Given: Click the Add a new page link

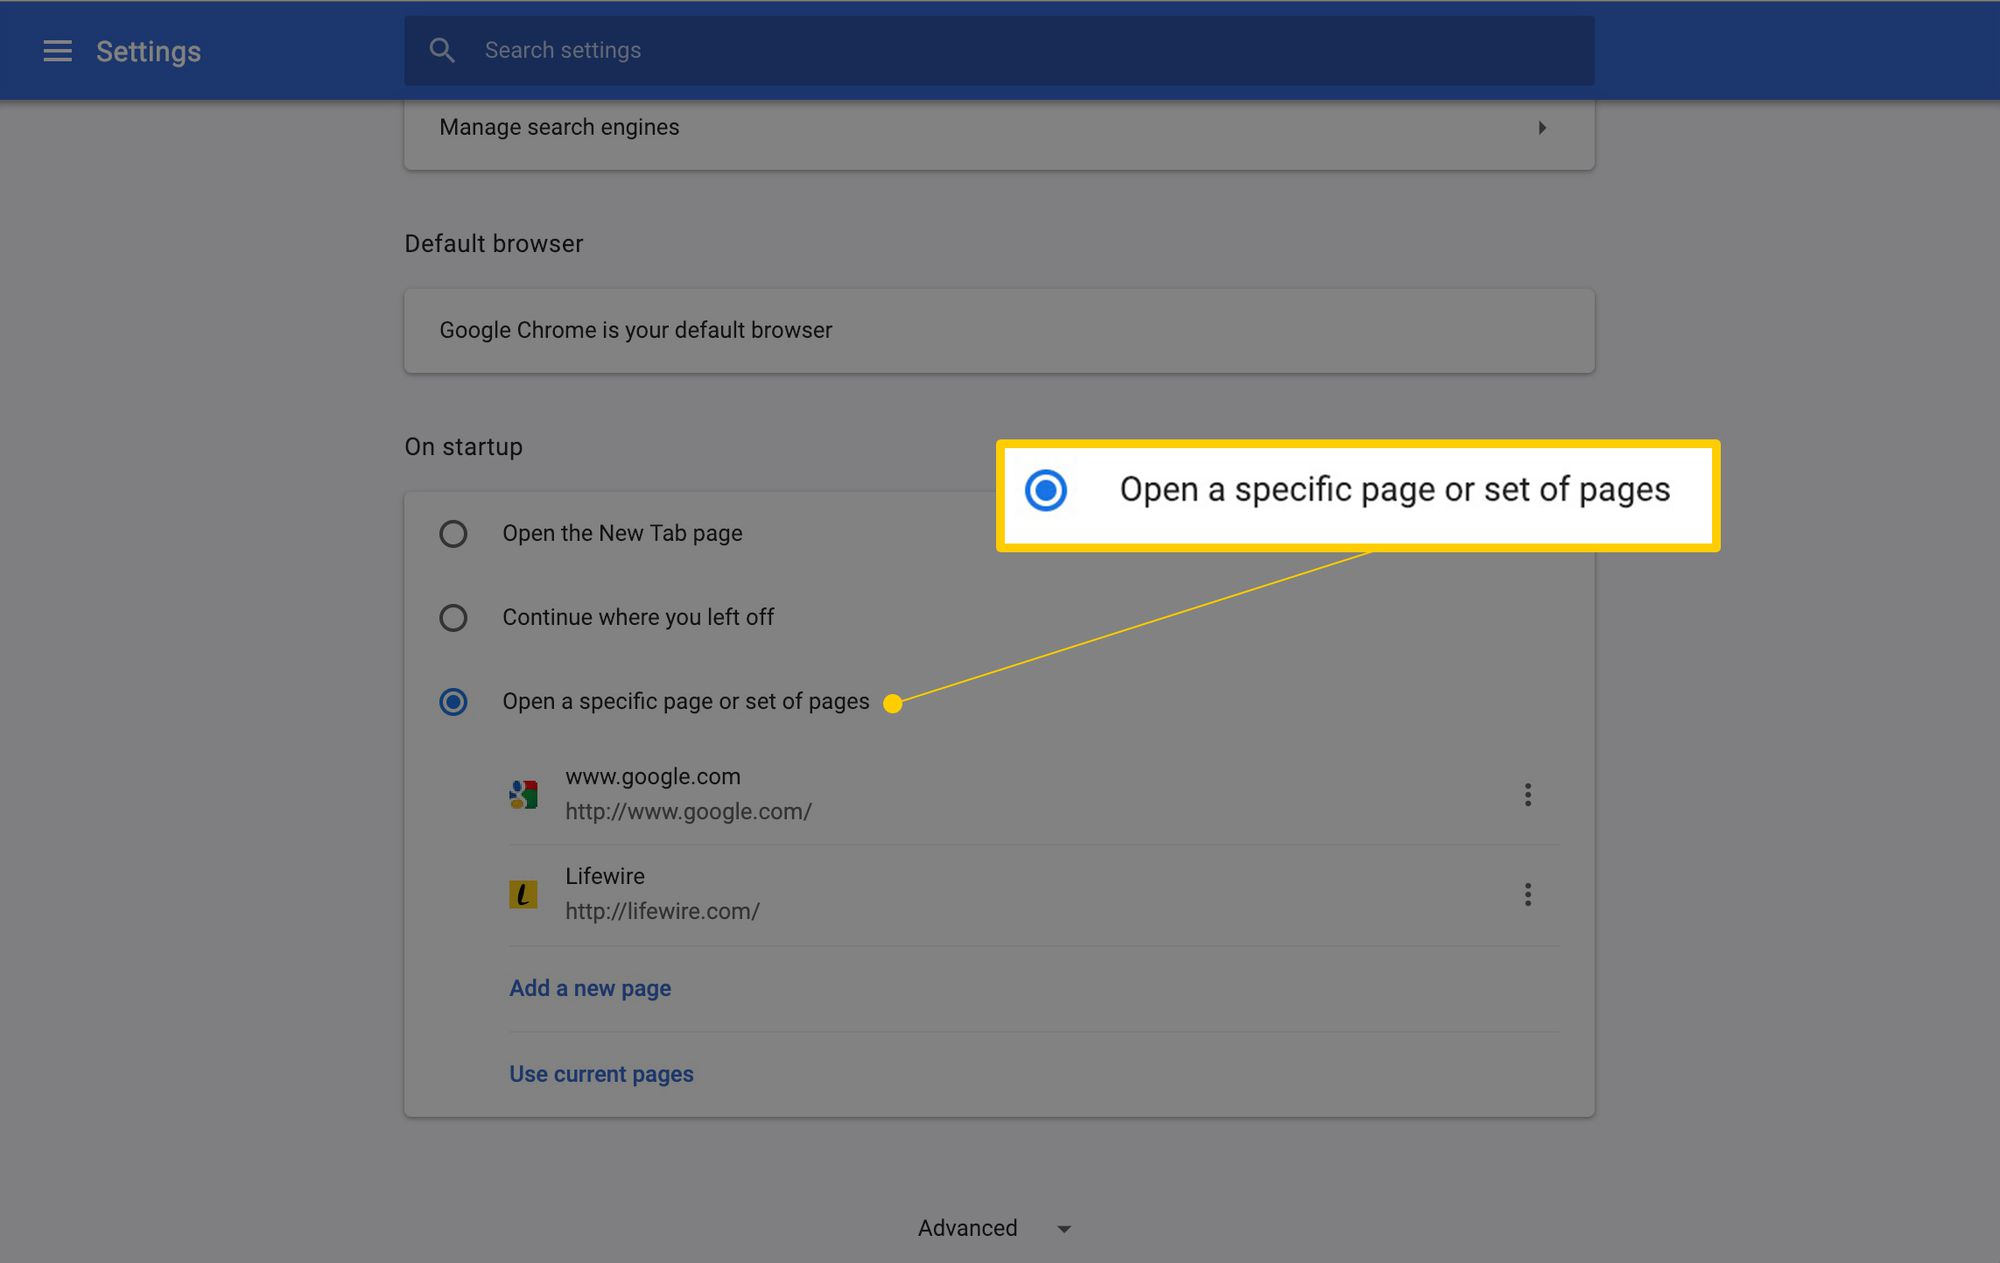Looking at the screenshot, I should point(589,988).
